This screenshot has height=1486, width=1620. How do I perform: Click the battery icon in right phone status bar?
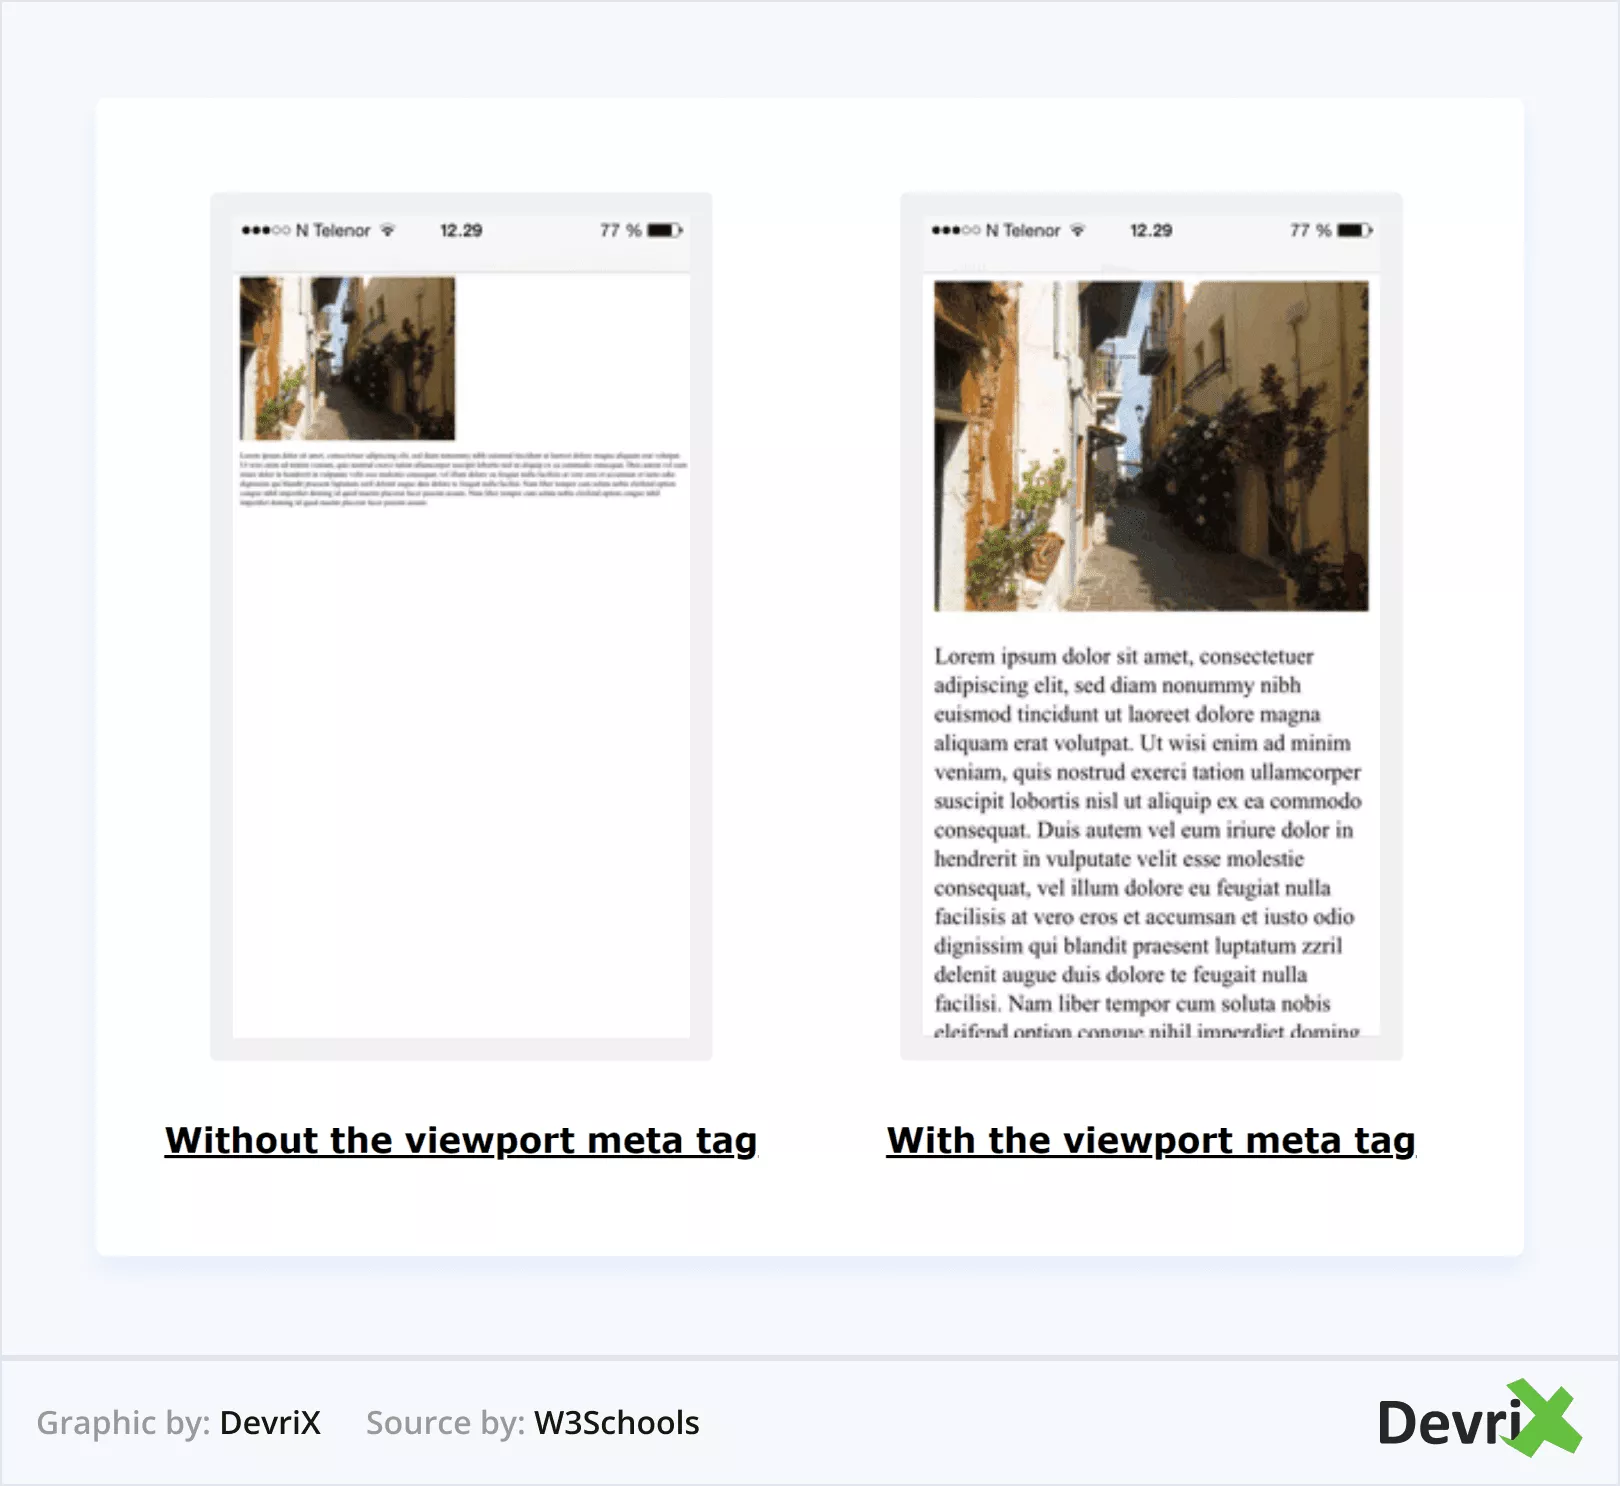click(1355, 230)
